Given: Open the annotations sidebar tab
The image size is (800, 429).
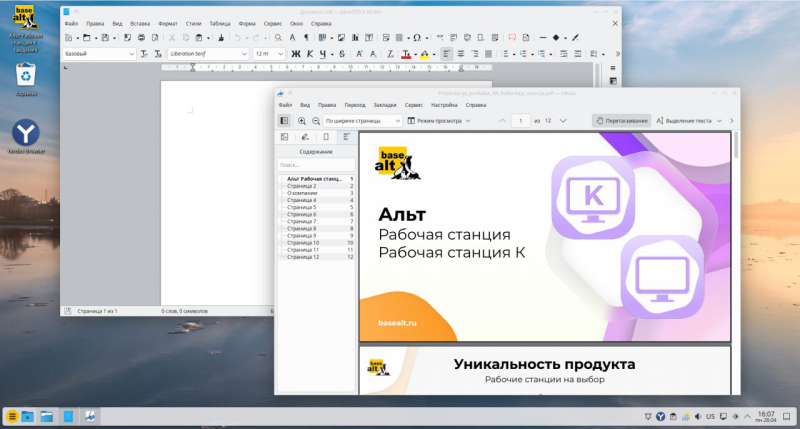Looking at the screenshot, I should coord(305,137).
